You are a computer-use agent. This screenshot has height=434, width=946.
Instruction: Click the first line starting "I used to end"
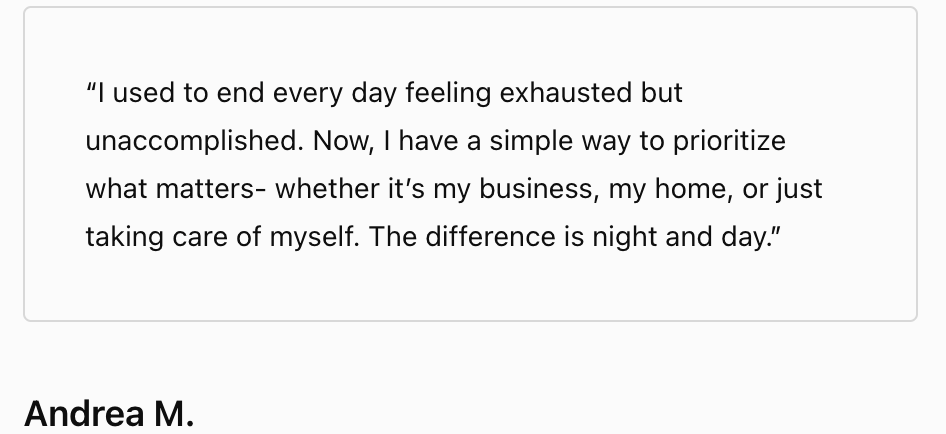coord(384,94)
